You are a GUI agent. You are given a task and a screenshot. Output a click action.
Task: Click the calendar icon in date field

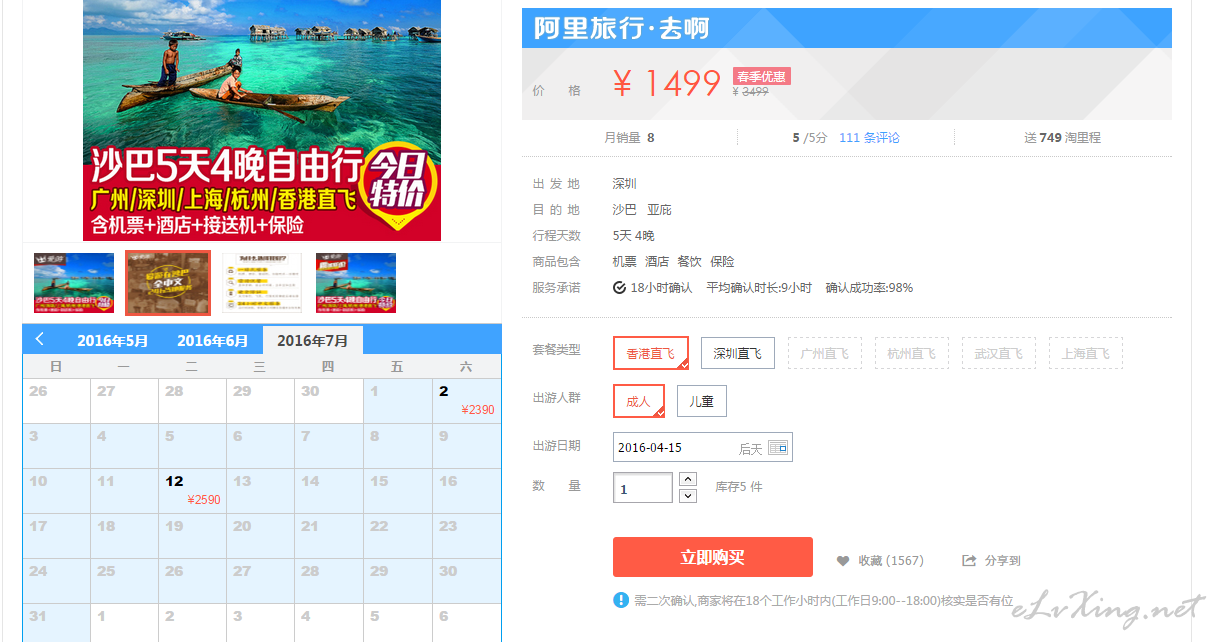click(x=778, y=448)
